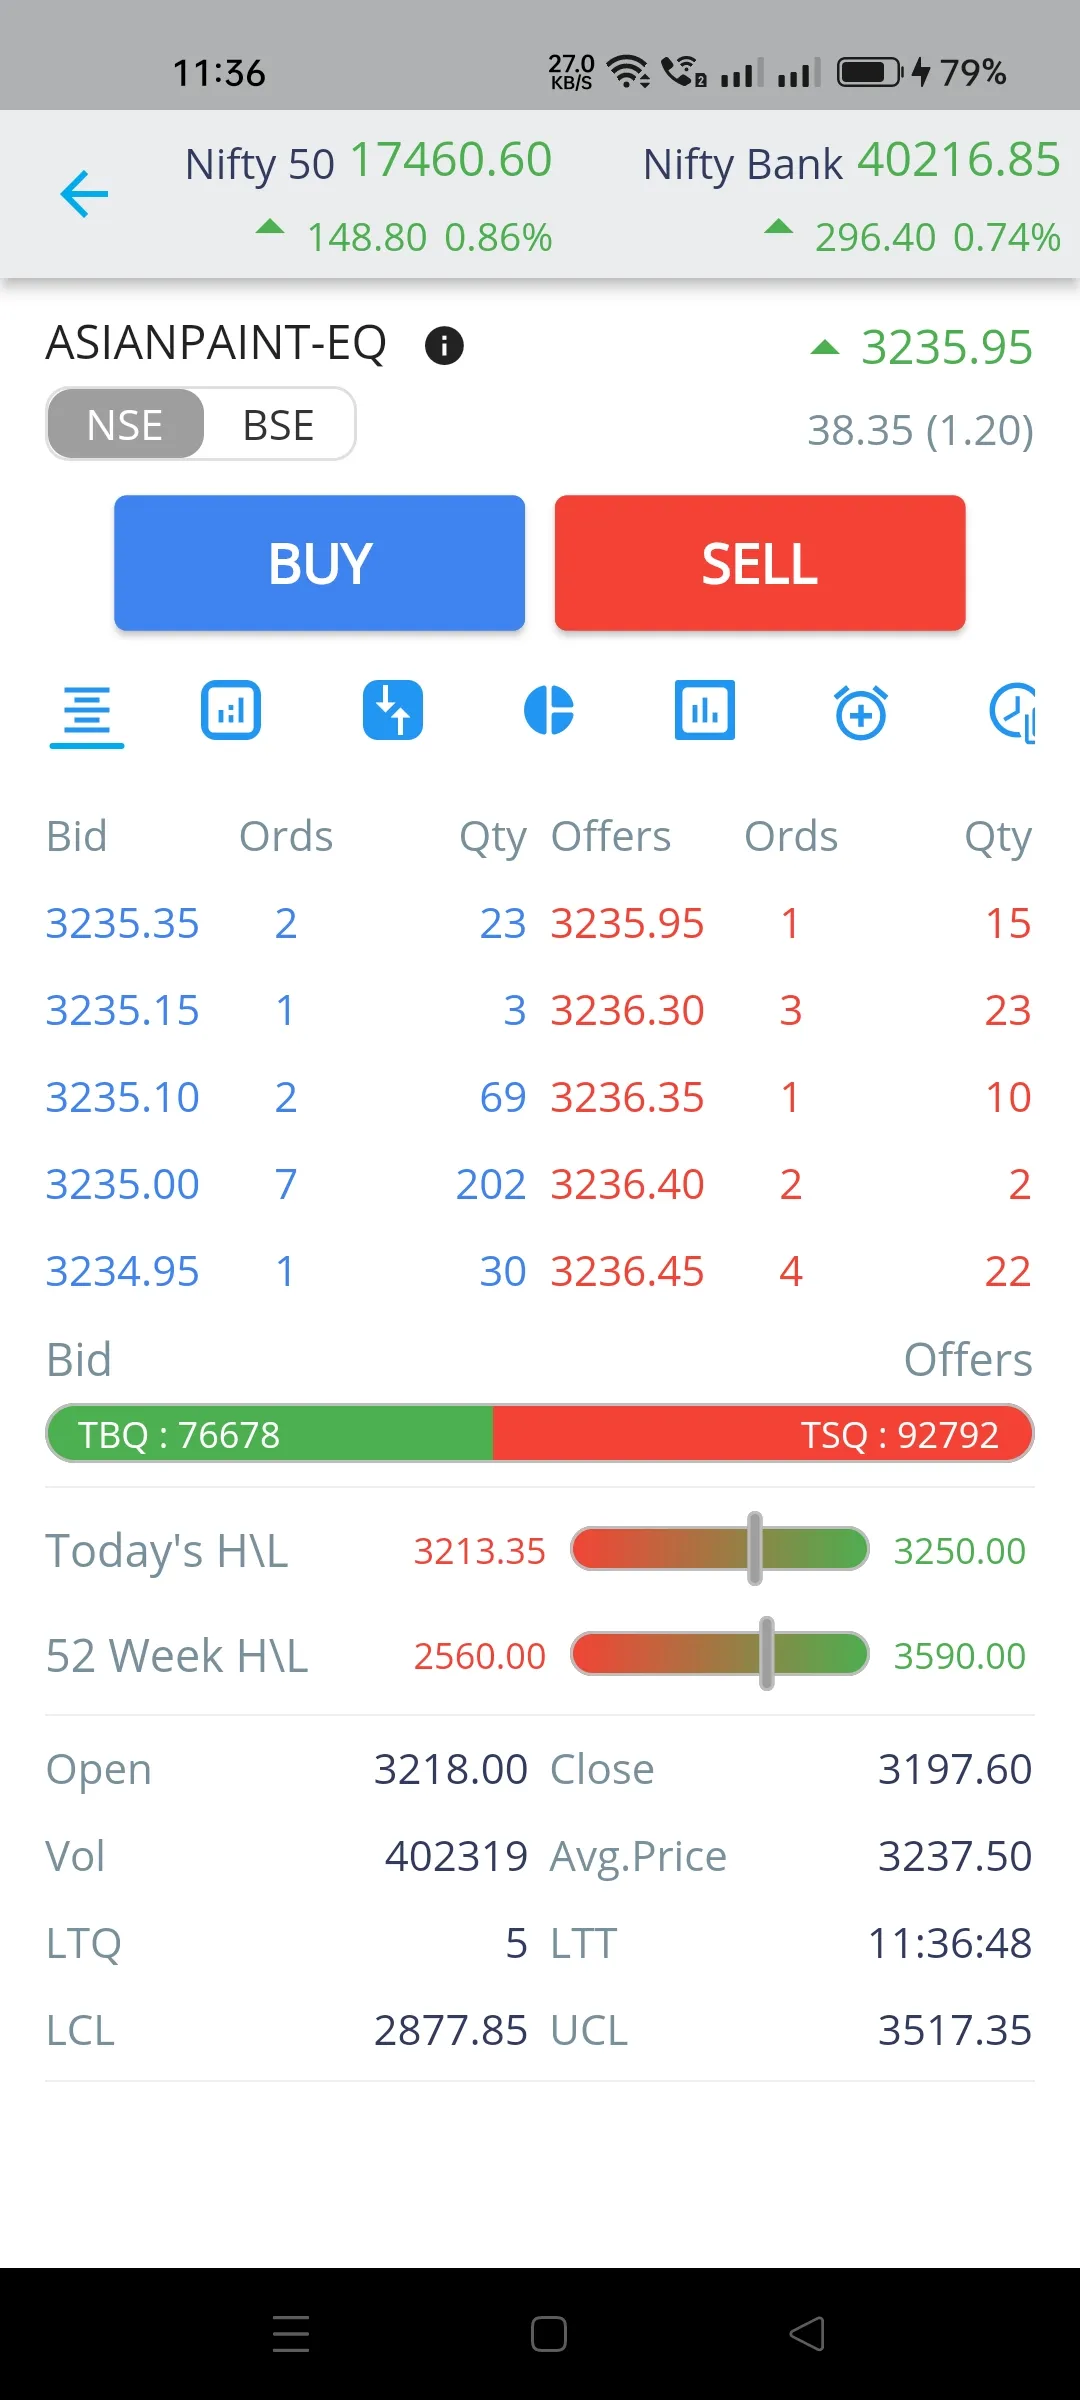The image size is (1080, 2400).
Task: Open Android recent apps menu button
Action: click(x=291, y=2334)
